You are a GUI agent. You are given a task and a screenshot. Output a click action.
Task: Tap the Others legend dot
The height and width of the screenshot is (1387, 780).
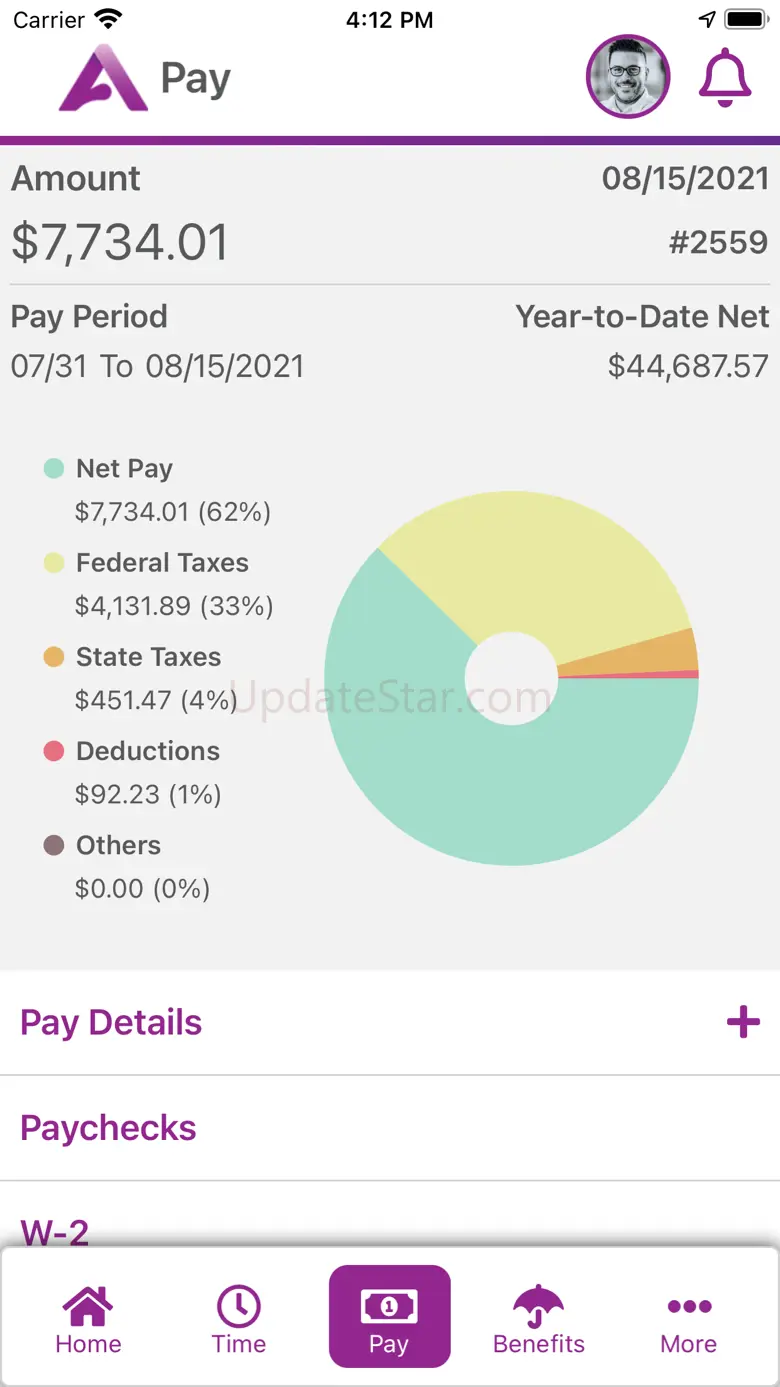[54, 845]
